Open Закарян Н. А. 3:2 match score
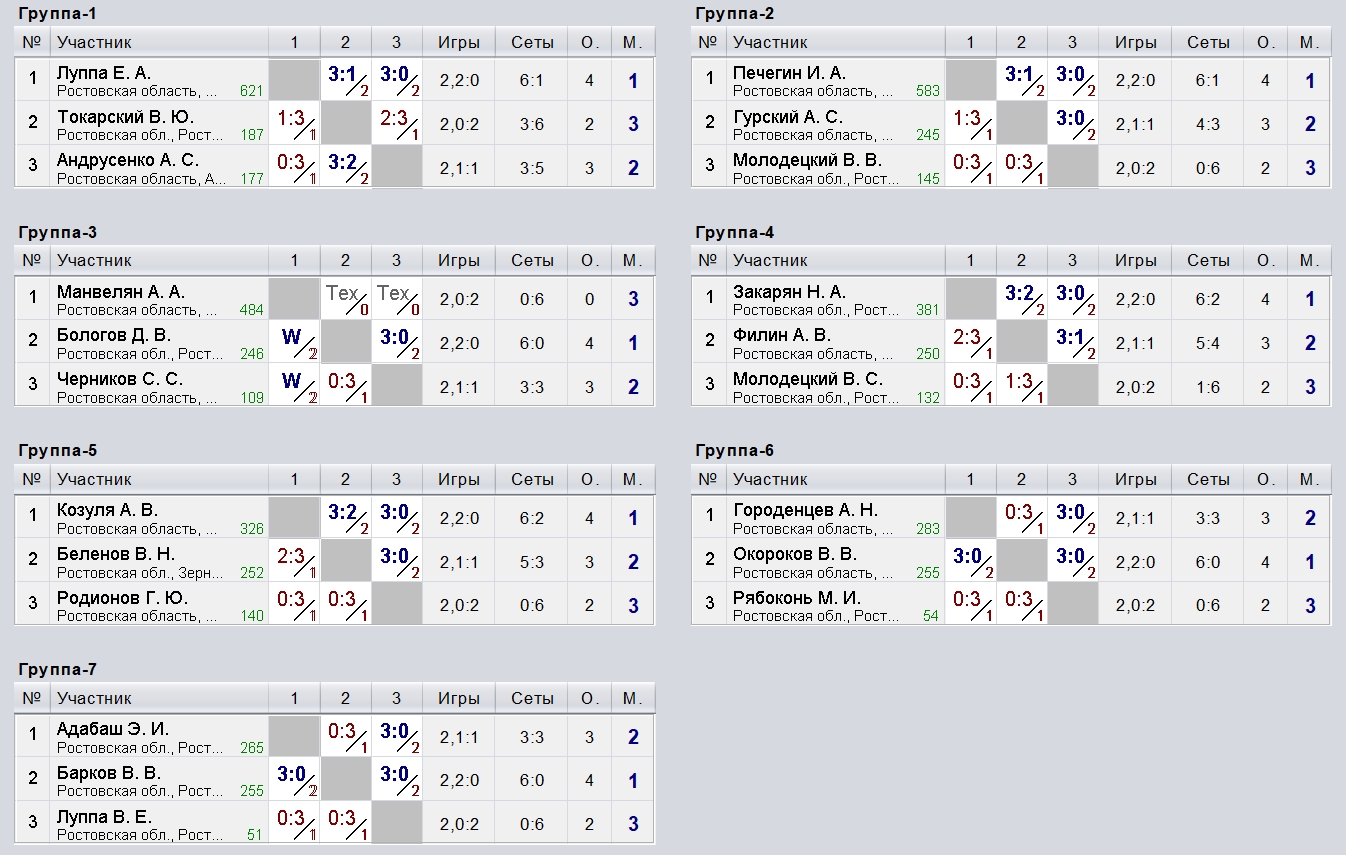The width and height of the screenshot is (1346, 855). 1022,299
